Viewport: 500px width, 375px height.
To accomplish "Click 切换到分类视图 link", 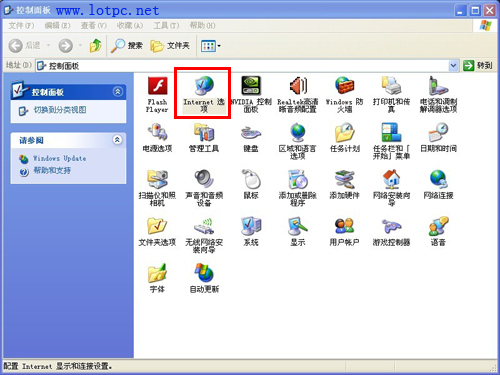I will click(60, 110).
